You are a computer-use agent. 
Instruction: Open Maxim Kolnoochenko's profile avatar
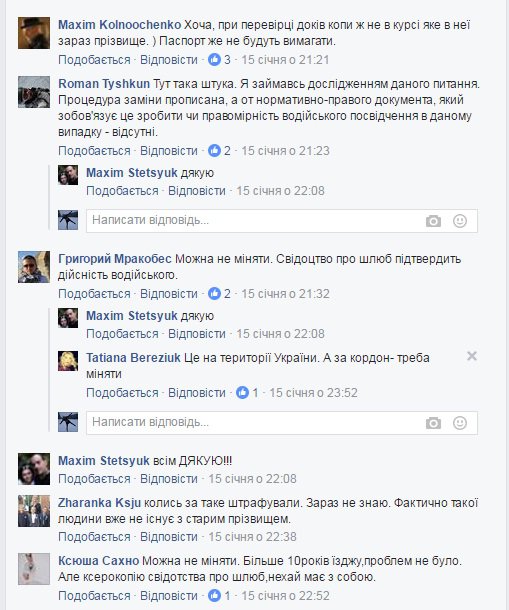coord(34,33)
